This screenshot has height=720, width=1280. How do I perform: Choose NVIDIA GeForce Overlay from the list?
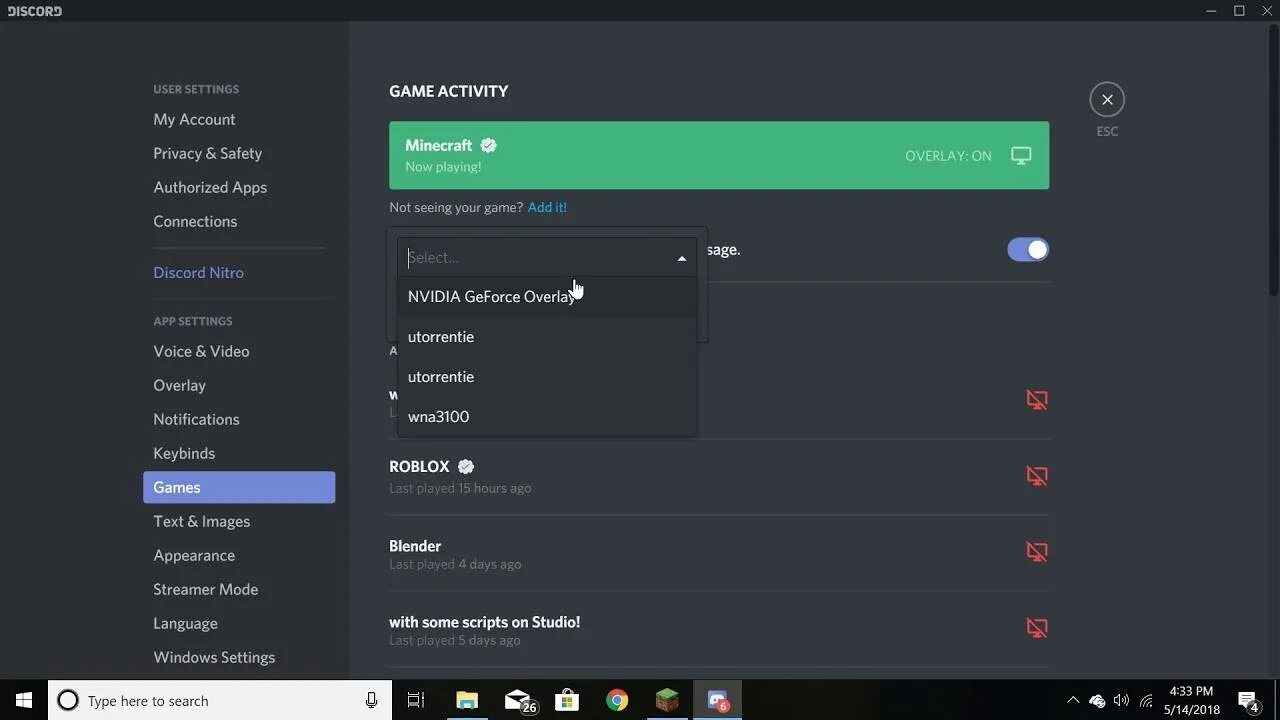tap(547, 297)
